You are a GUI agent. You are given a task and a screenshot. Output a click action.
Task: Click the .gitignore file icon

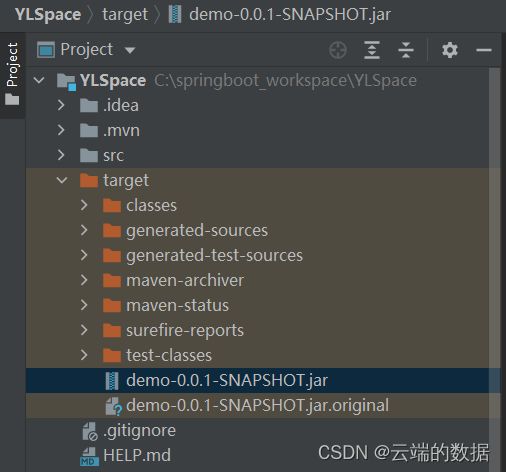coord(90,431)
